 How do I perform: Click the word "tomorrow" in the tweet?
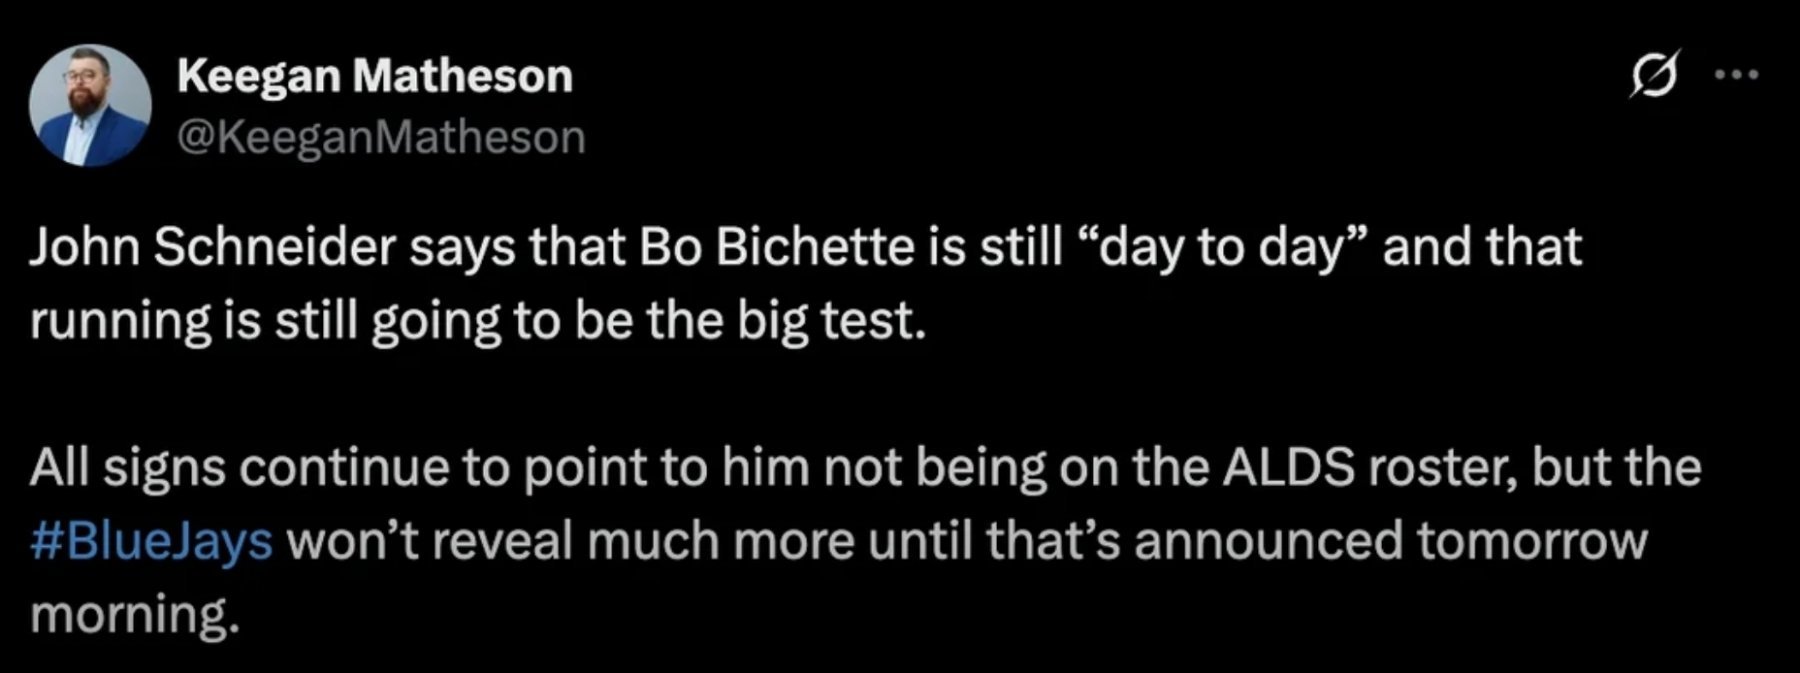click(1532, 541)
